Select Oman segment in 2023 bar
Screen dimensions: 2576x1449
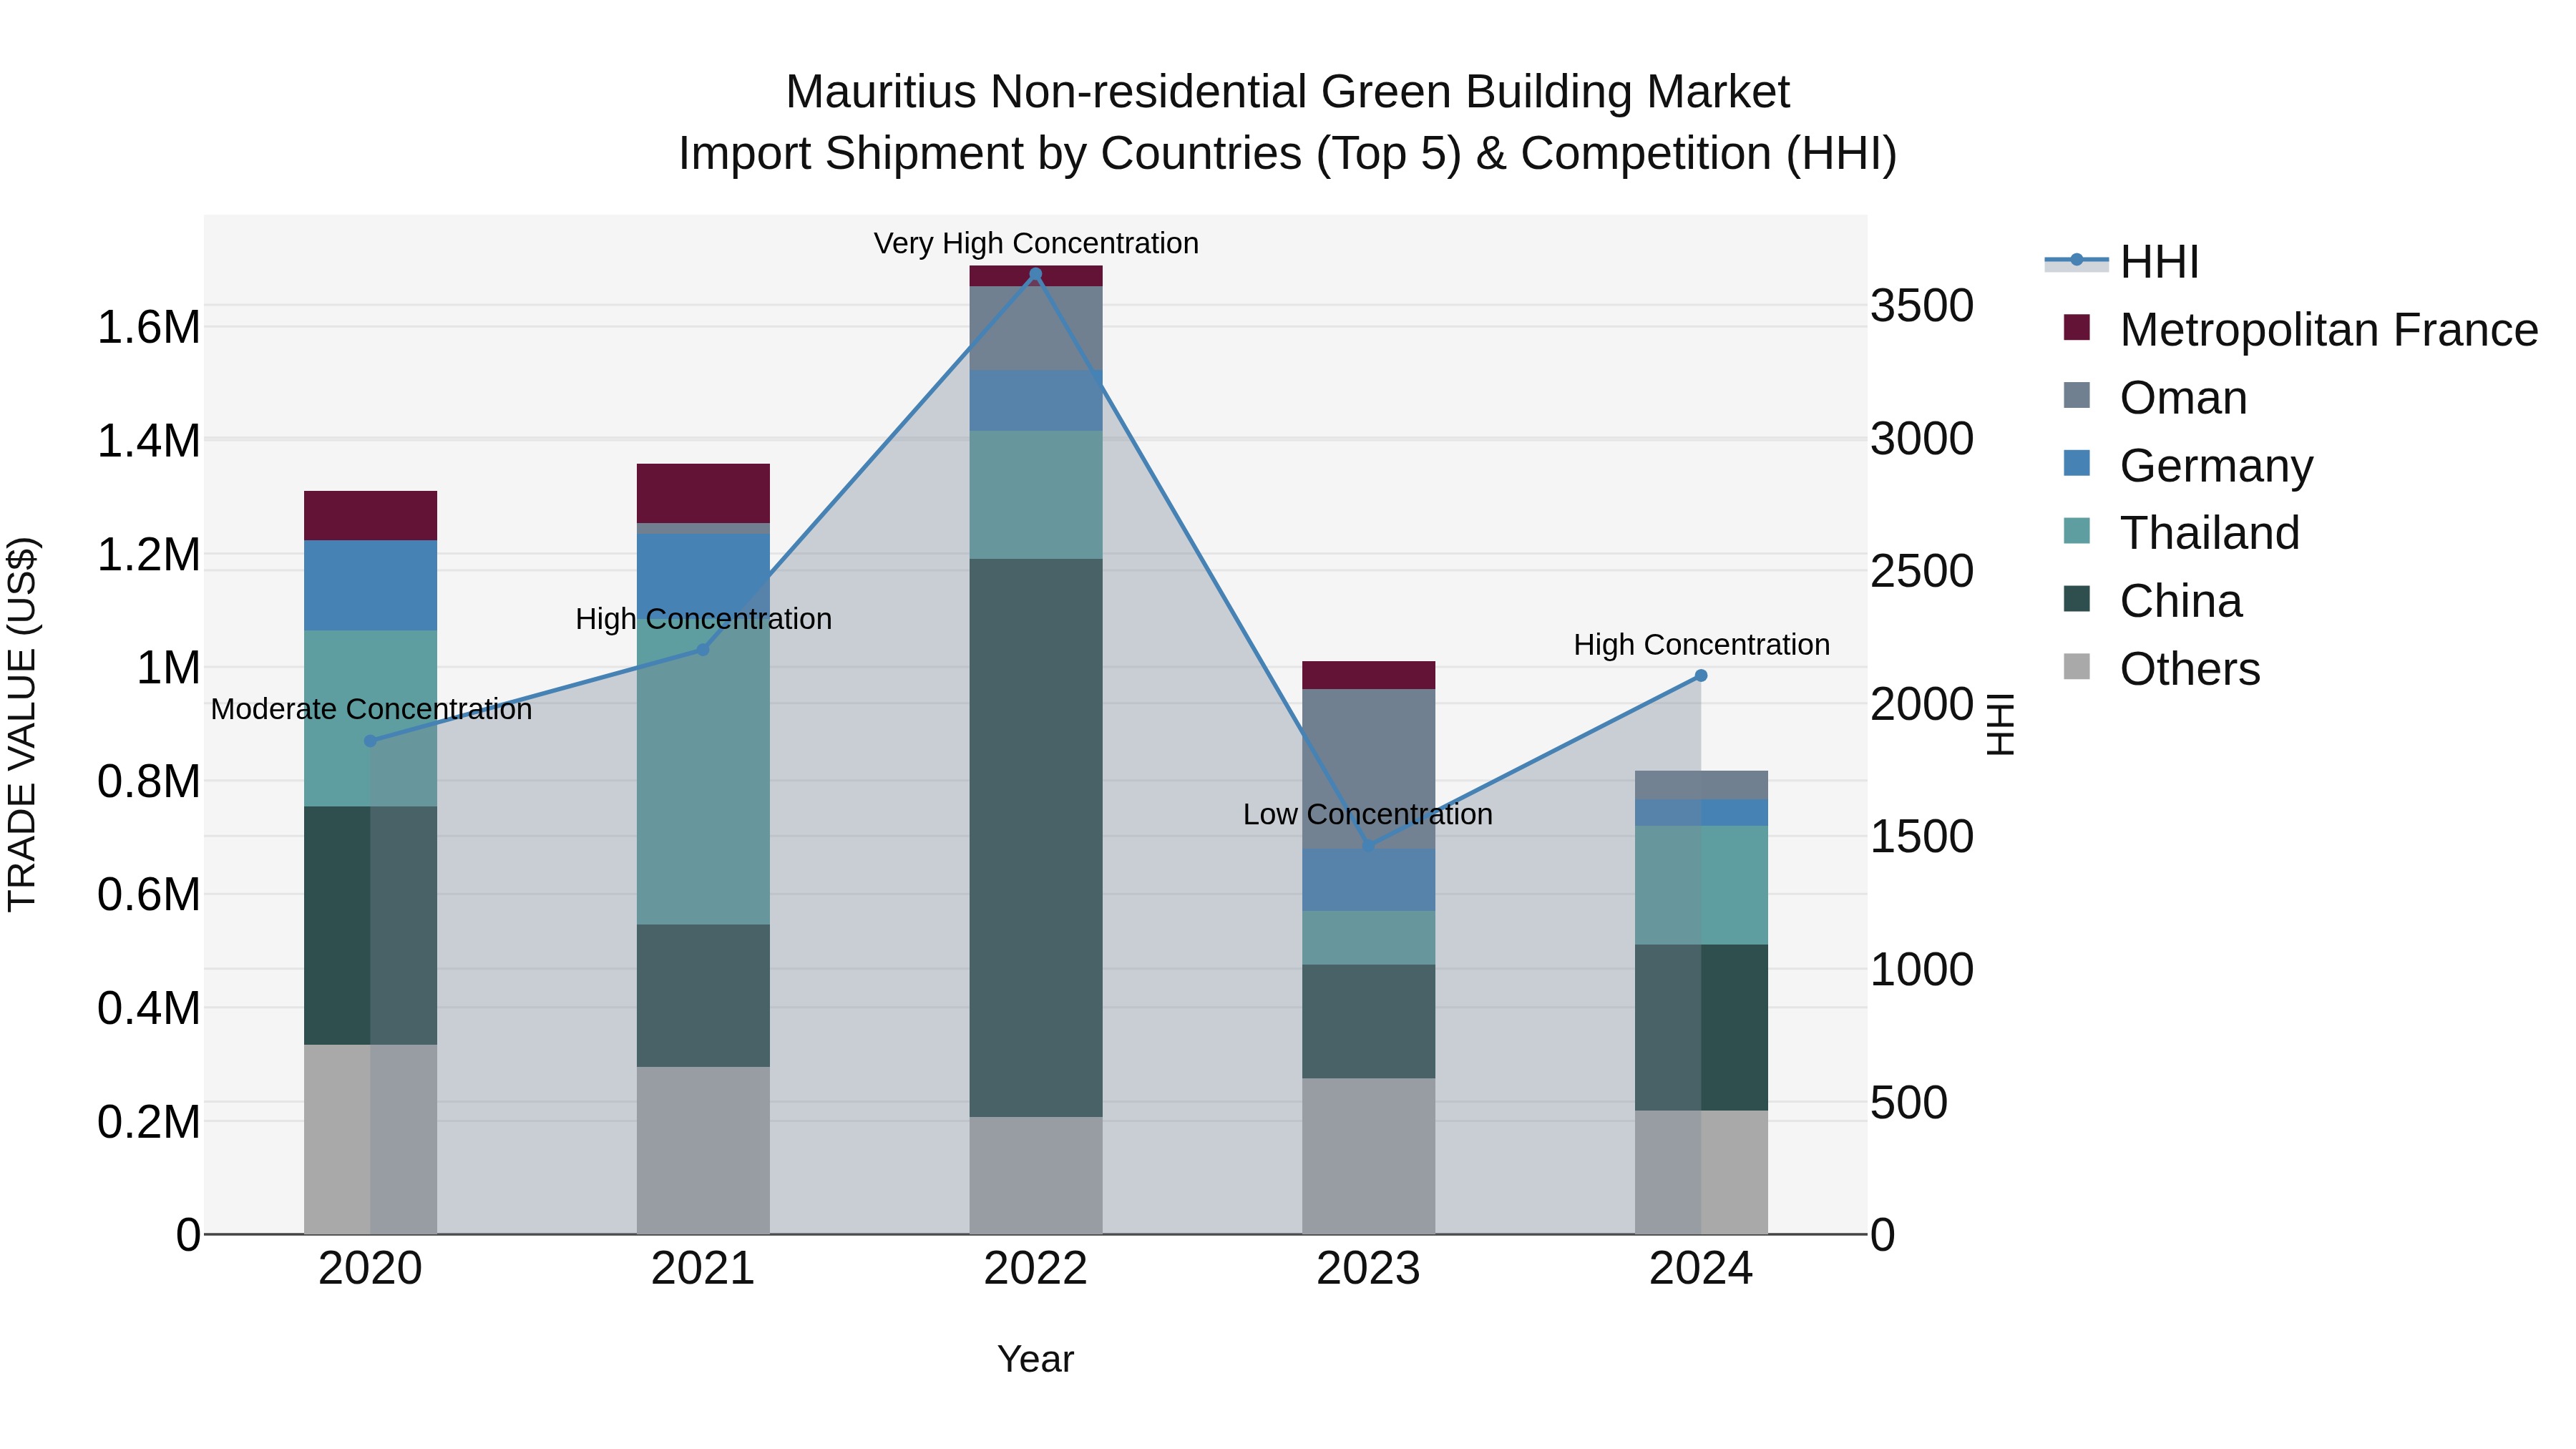coord(1368,769)
